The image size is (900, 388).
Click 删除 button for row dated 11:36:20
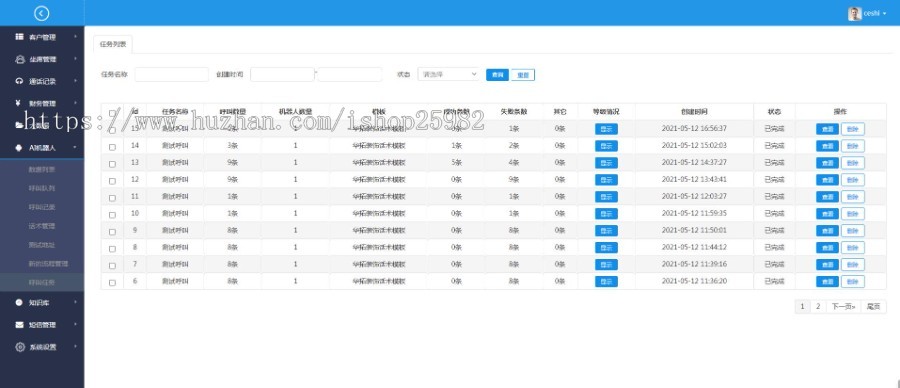click(x=853, y=282)
